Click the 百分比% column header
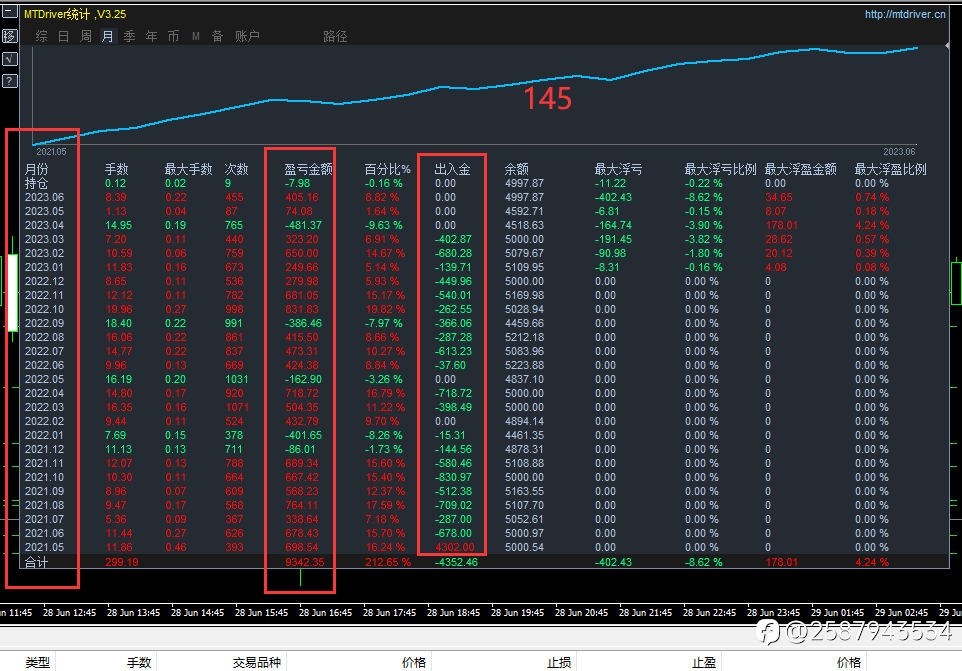The height and width of the screenshot is (671, 962). (387, 169)
